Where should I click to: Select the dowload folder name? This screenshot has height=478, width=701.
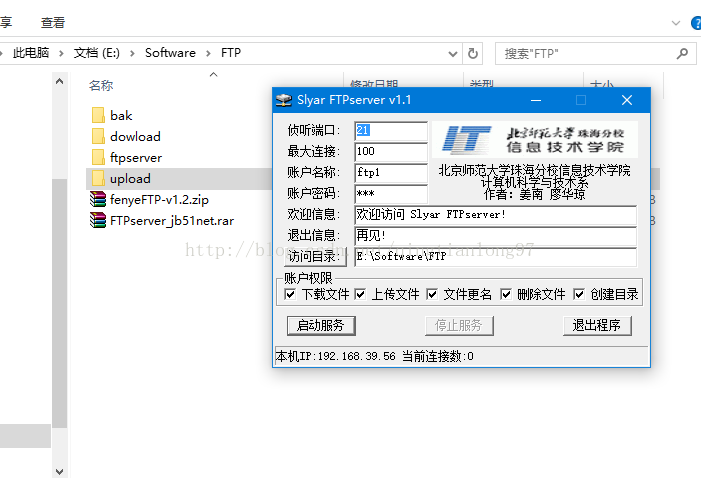[x=135, y=136]
